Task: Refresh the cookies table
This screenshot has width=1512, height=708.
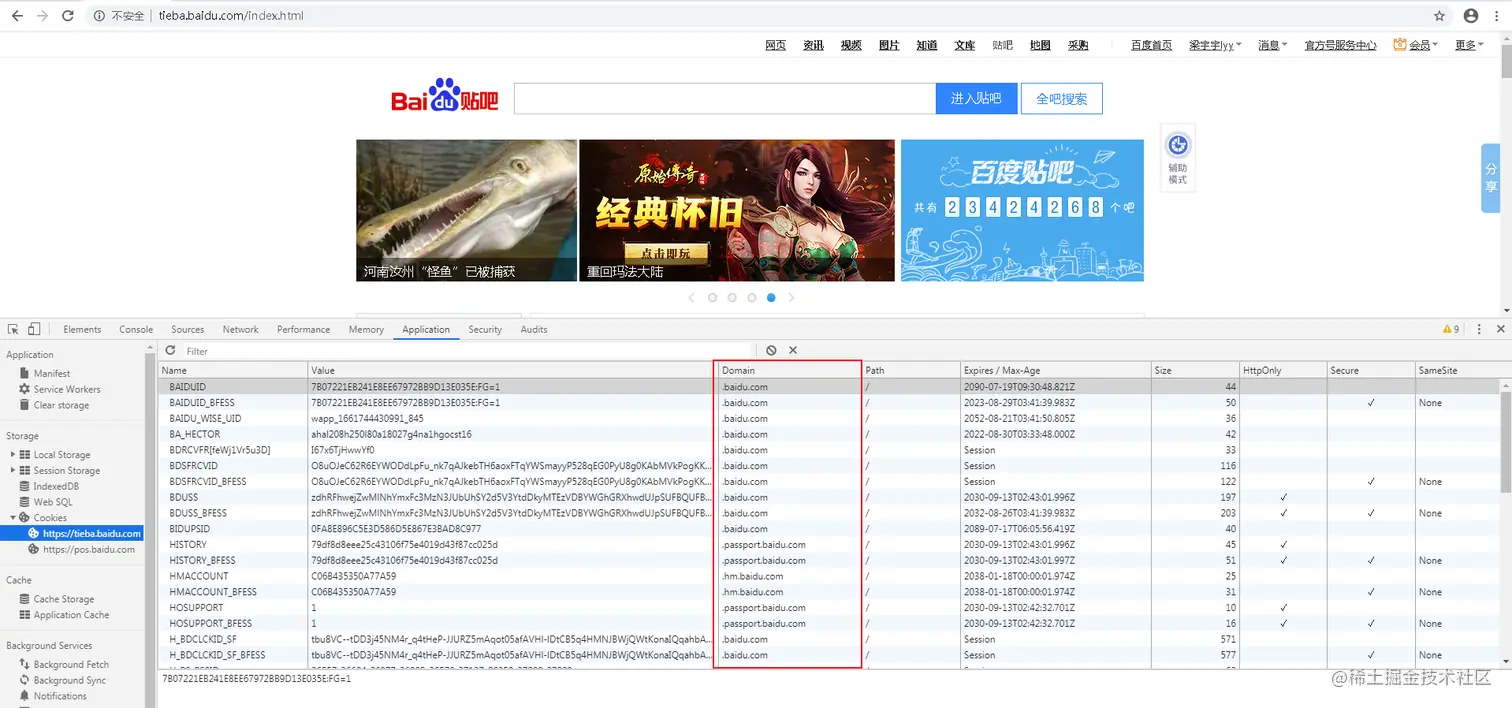Action: point(170,351)
